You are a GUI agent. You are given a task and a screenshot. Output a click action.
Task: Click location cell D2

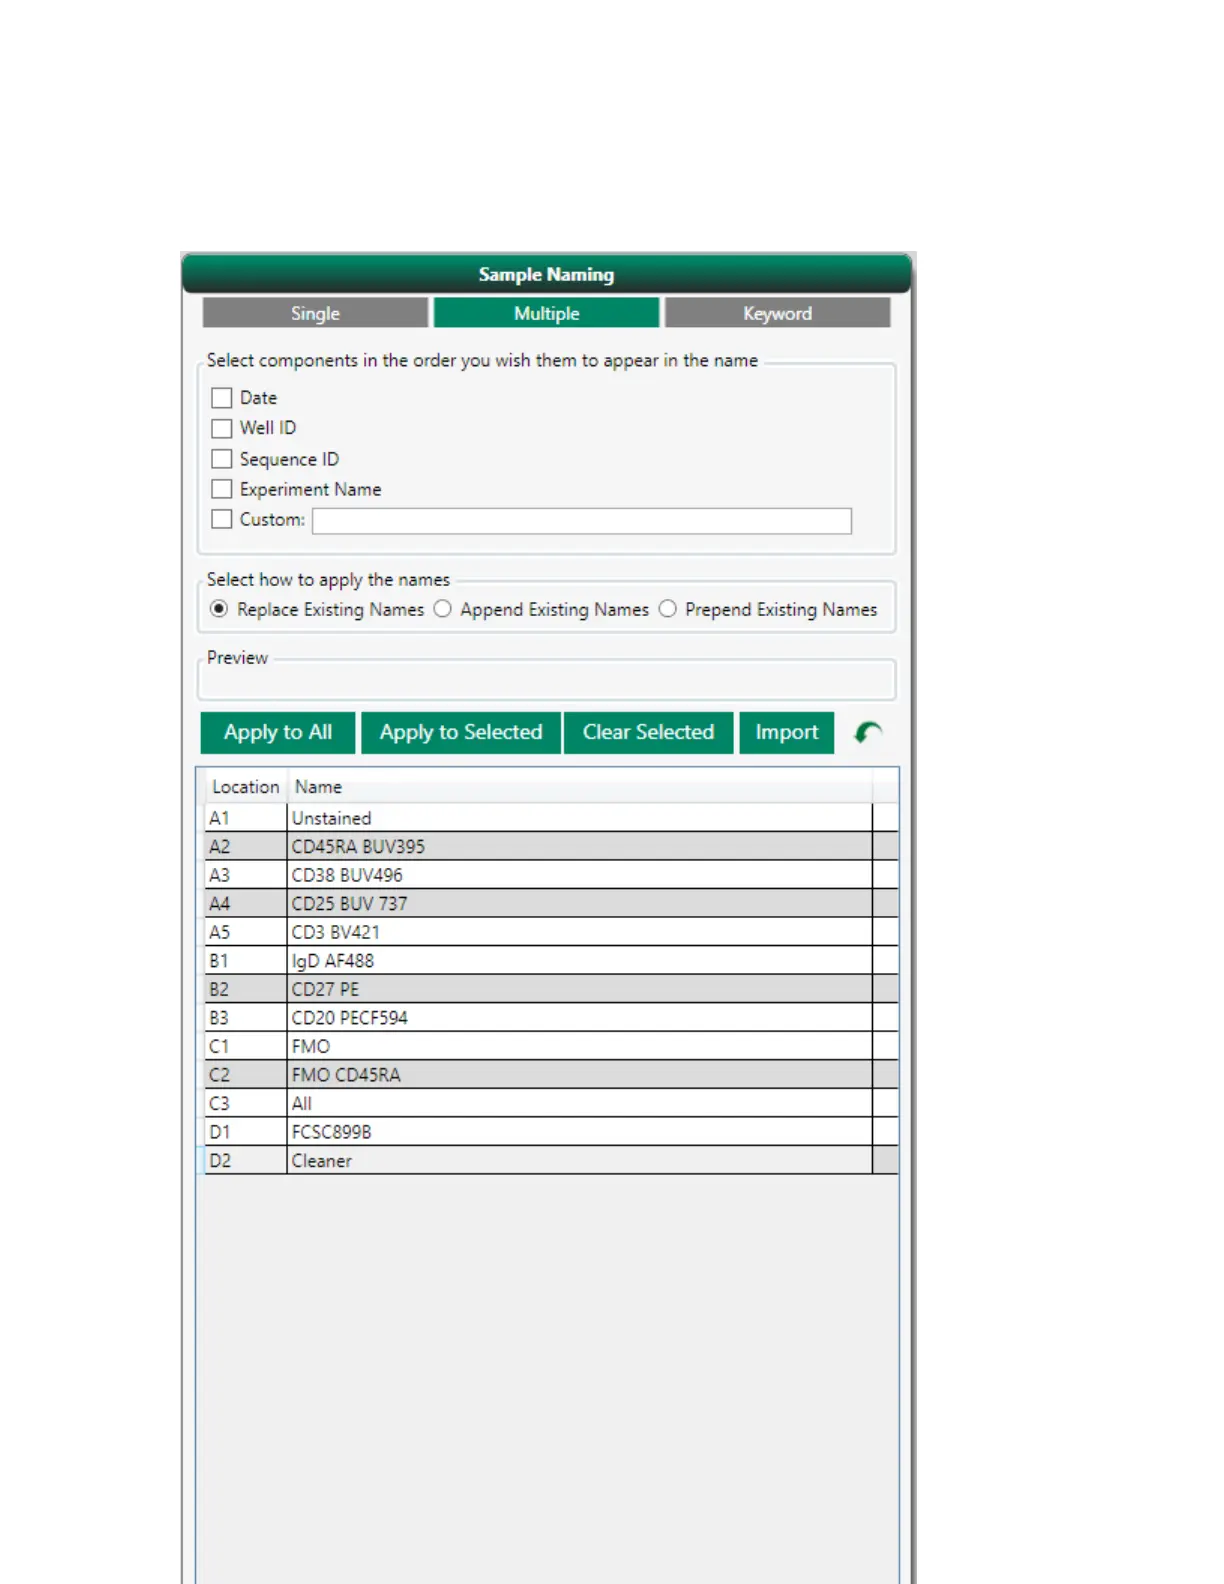pyautogui.click(x=246, y=1161)
